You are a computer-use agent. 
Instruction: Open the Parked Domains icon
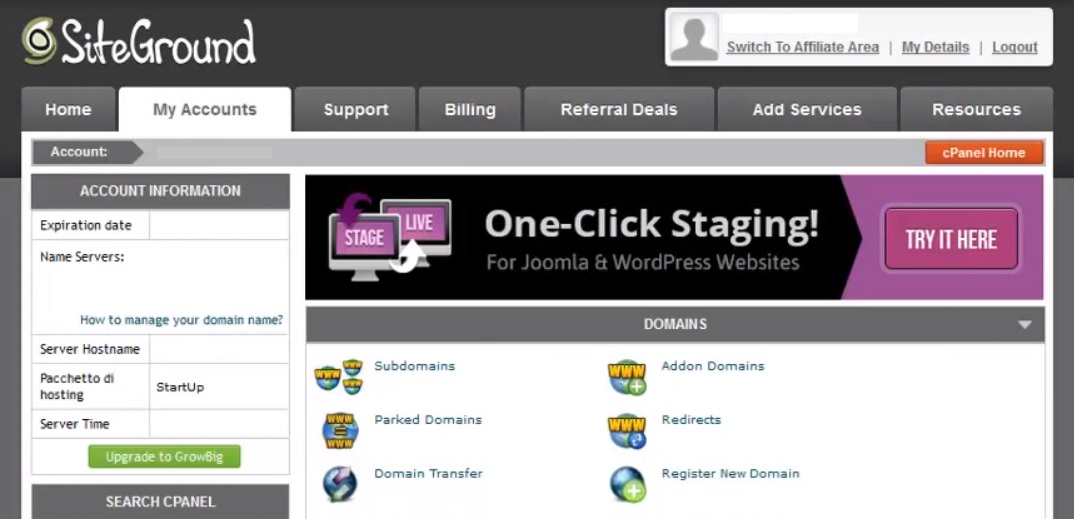tap(340, 430)
